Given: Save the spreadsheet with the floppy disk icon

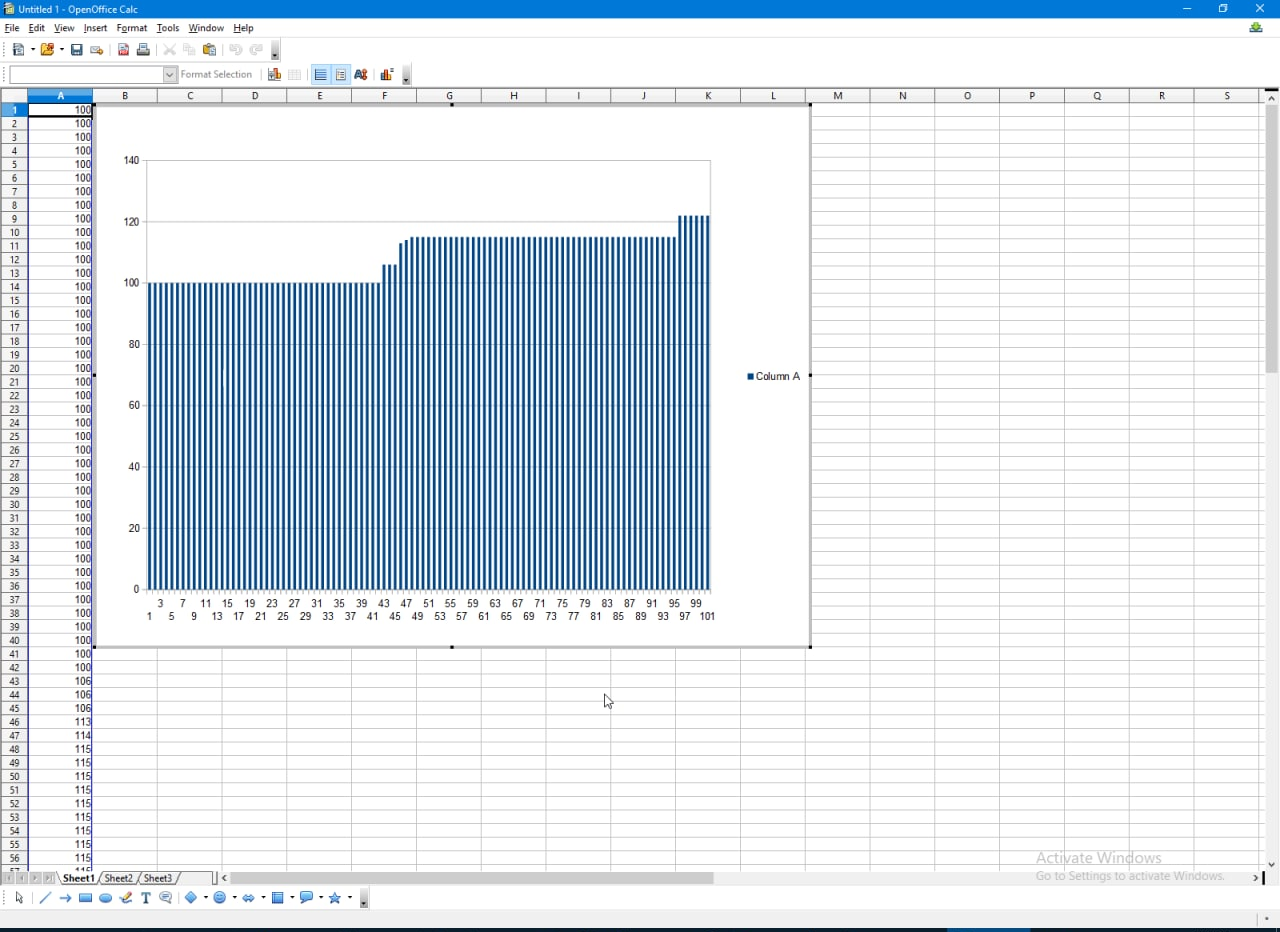Looking at the screenshot, I should click(x=76, y=50).
